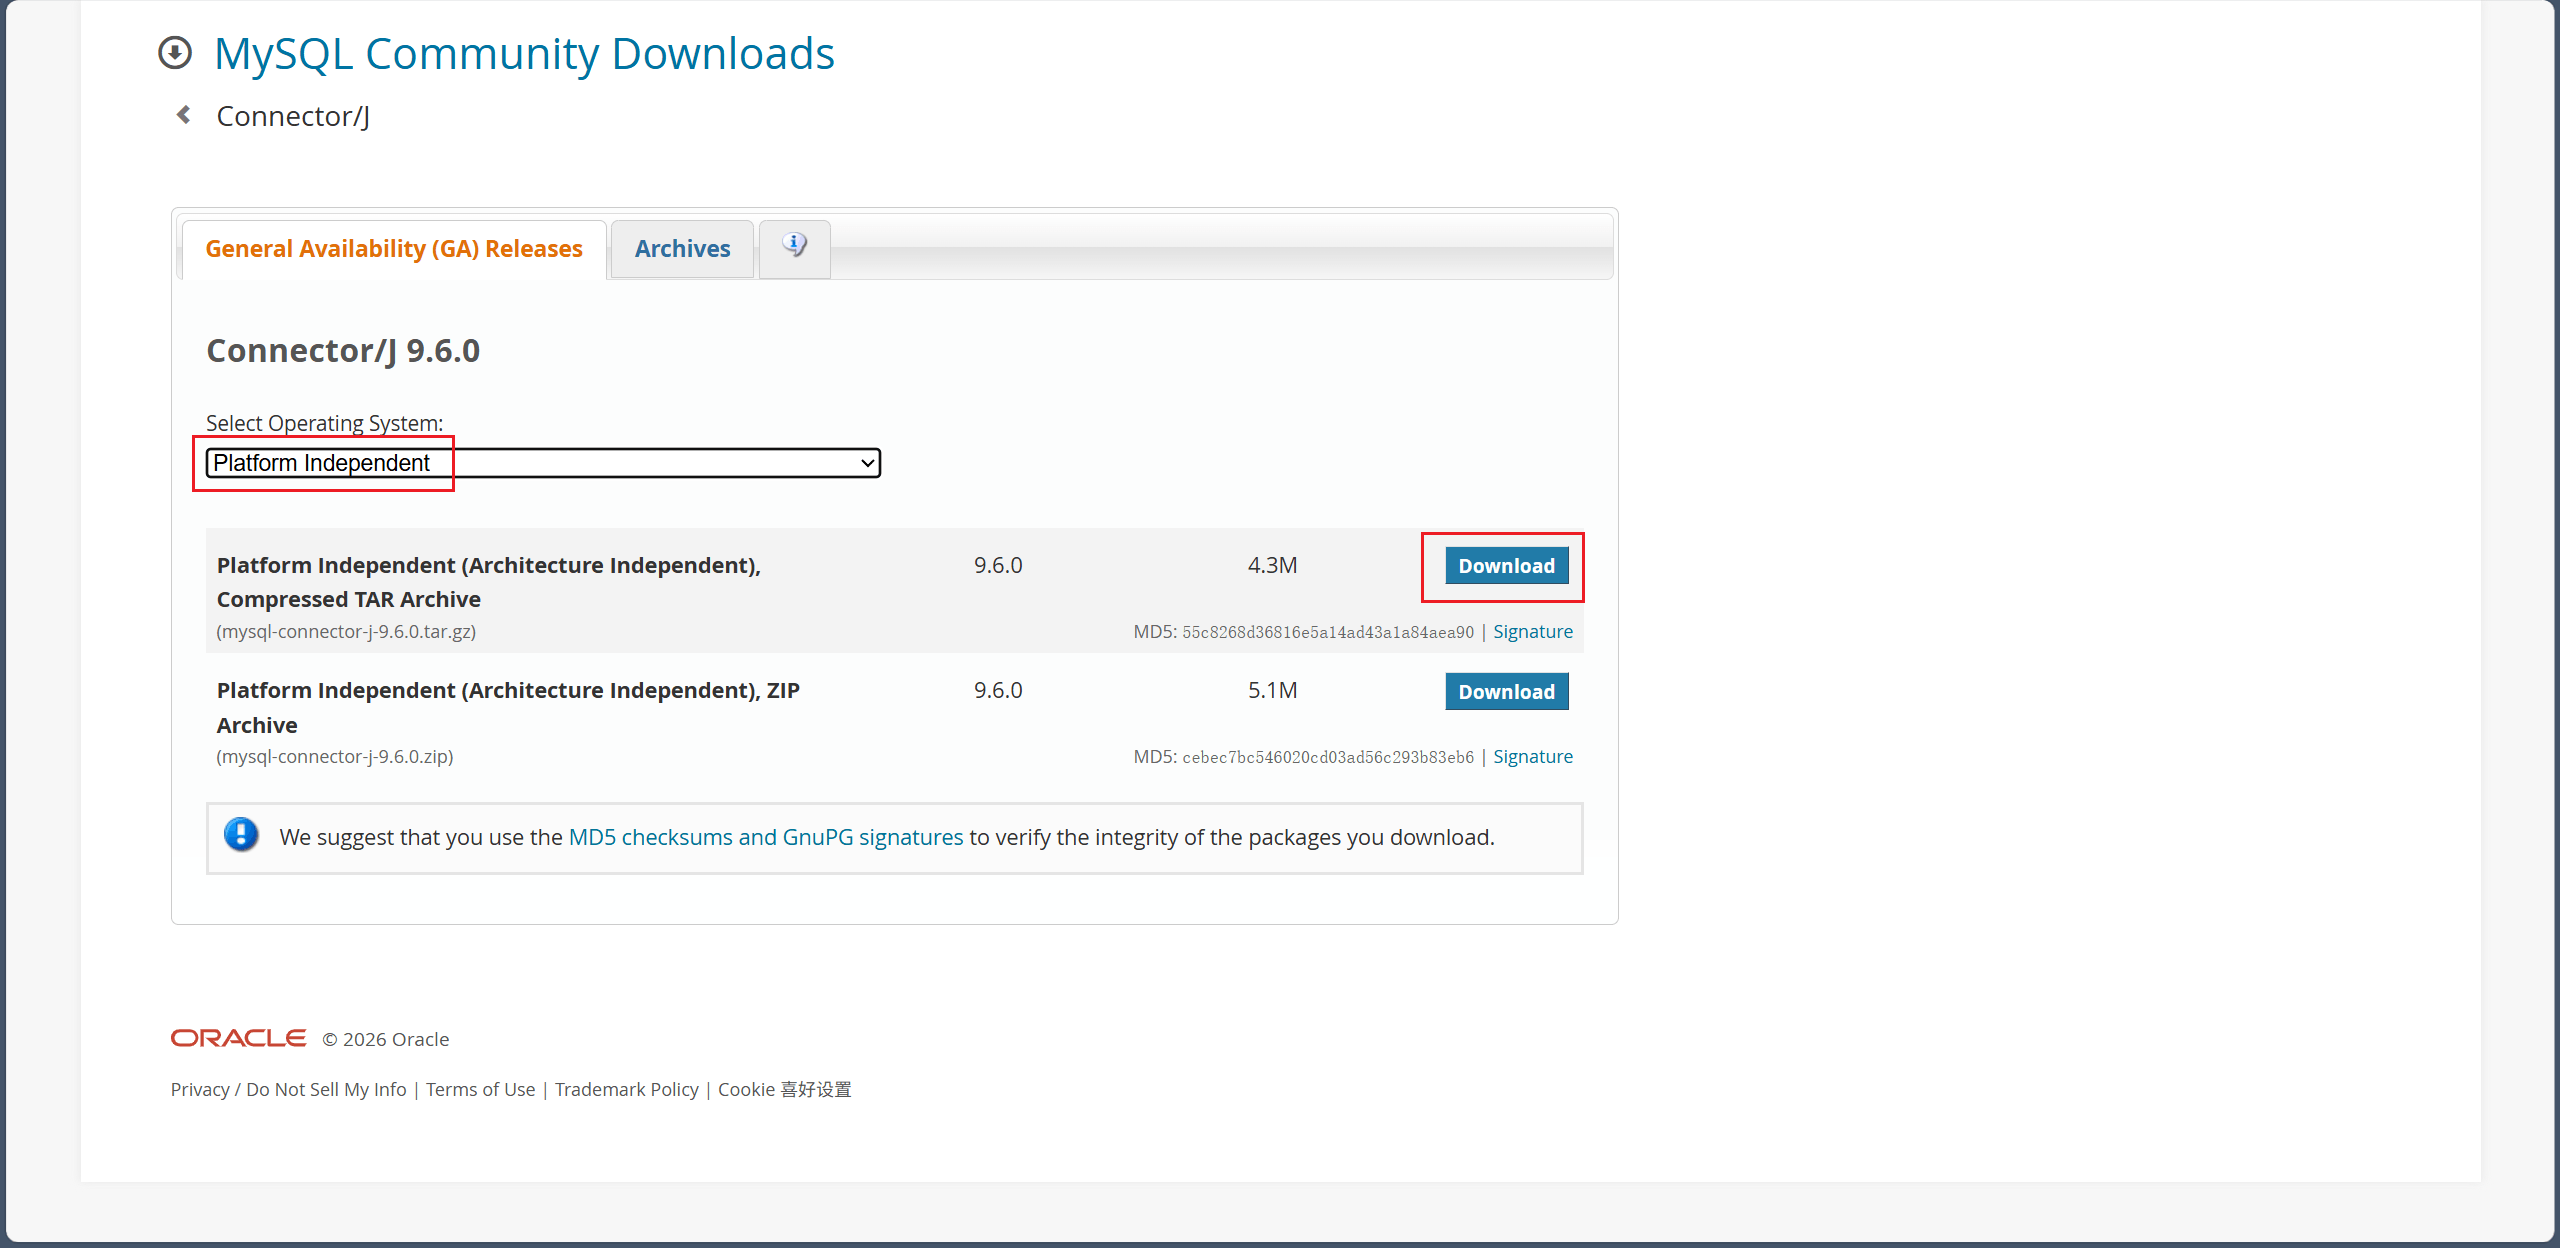Select General Availability (GA) Releases tab

(x=394, y=249)
